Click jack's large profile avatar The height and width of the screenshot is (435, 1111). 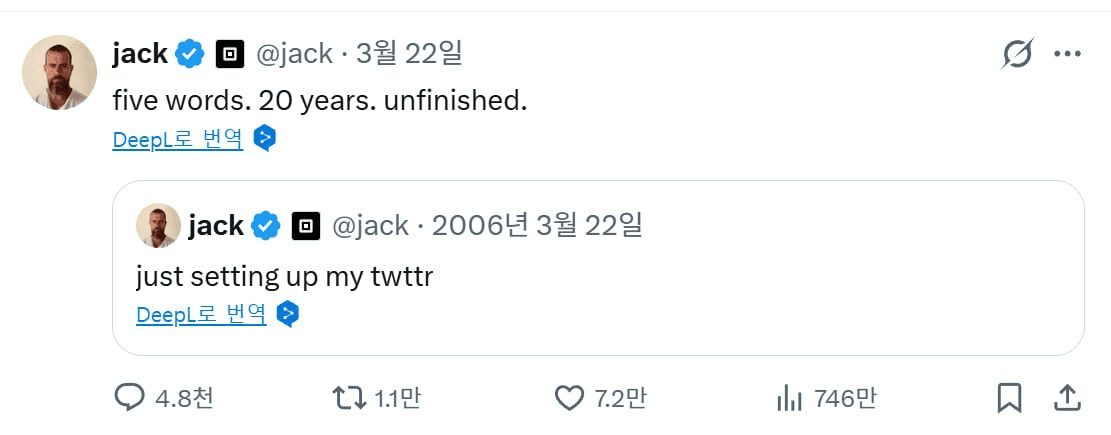tap(59, 72)
